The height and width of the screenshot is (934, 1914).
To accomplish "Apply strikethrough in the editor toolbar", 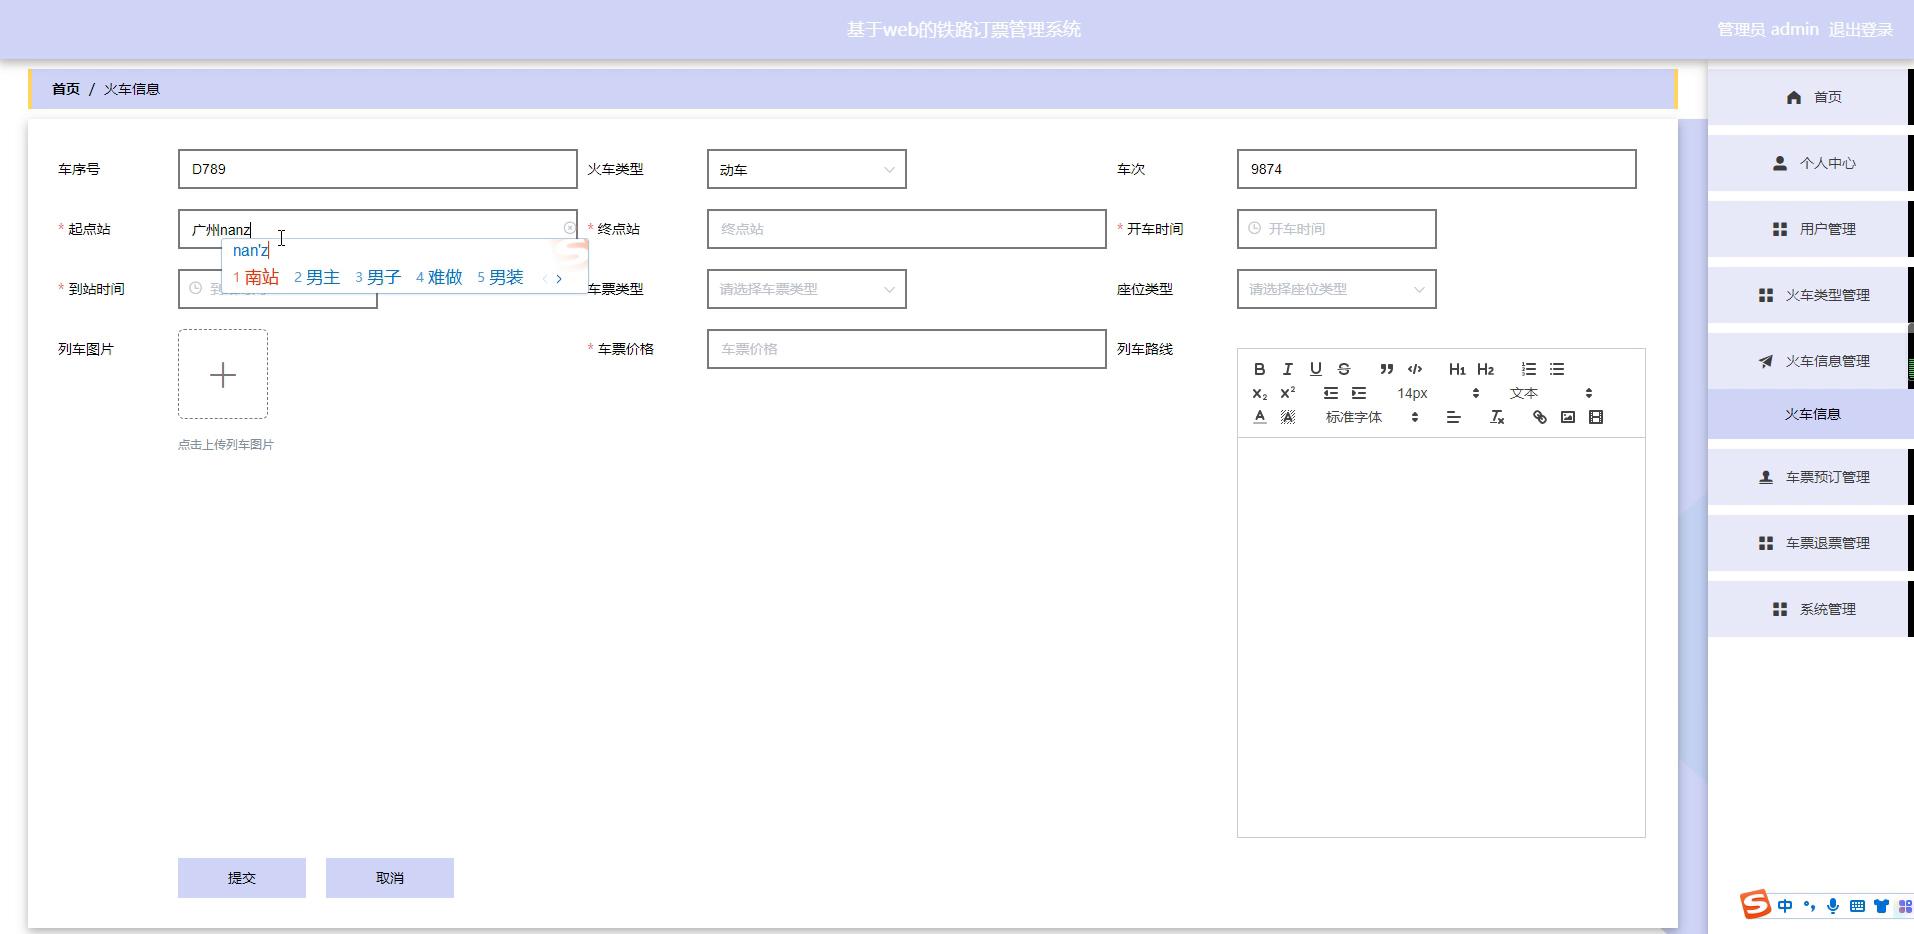I will [x=1343, y=369].
